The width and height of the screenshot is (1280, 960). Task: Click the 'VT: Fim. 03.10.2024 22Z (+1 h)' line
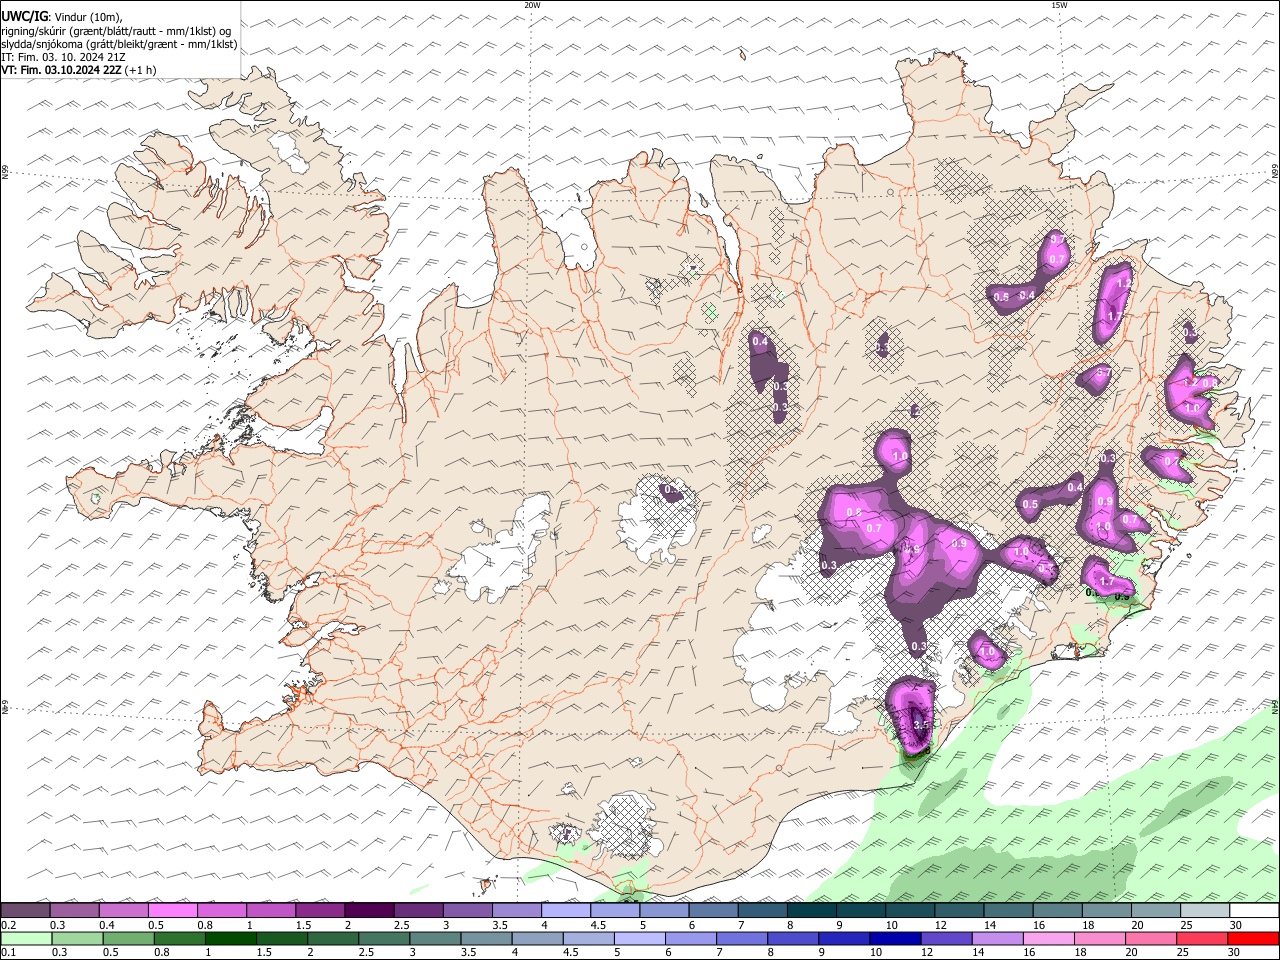pyautogui.click(x=79, y=70)
